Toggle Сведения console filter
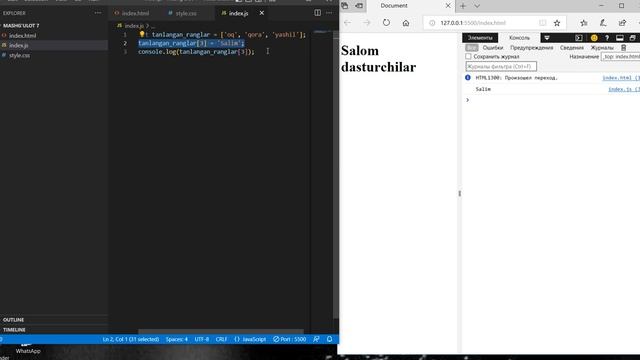Viewport: 640px width, 360px height. pyautogui.click(x=571, y=48)
